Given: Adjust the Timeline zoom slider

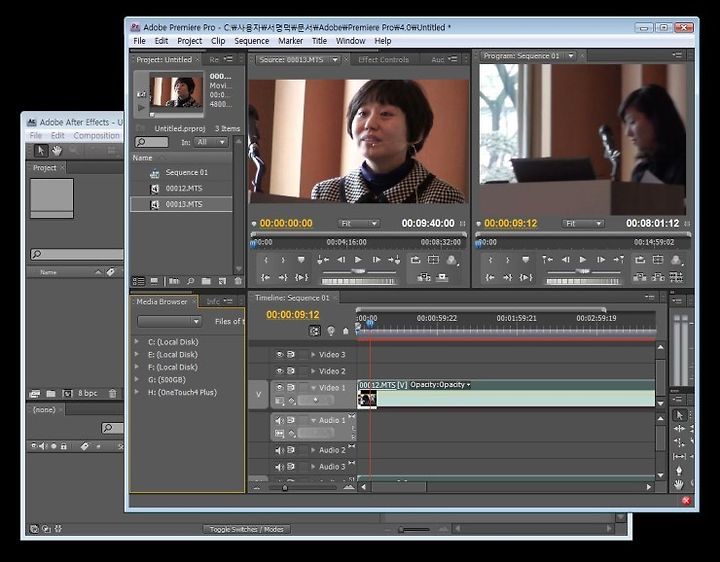Looking at the screenshot, I should [285, 488].
